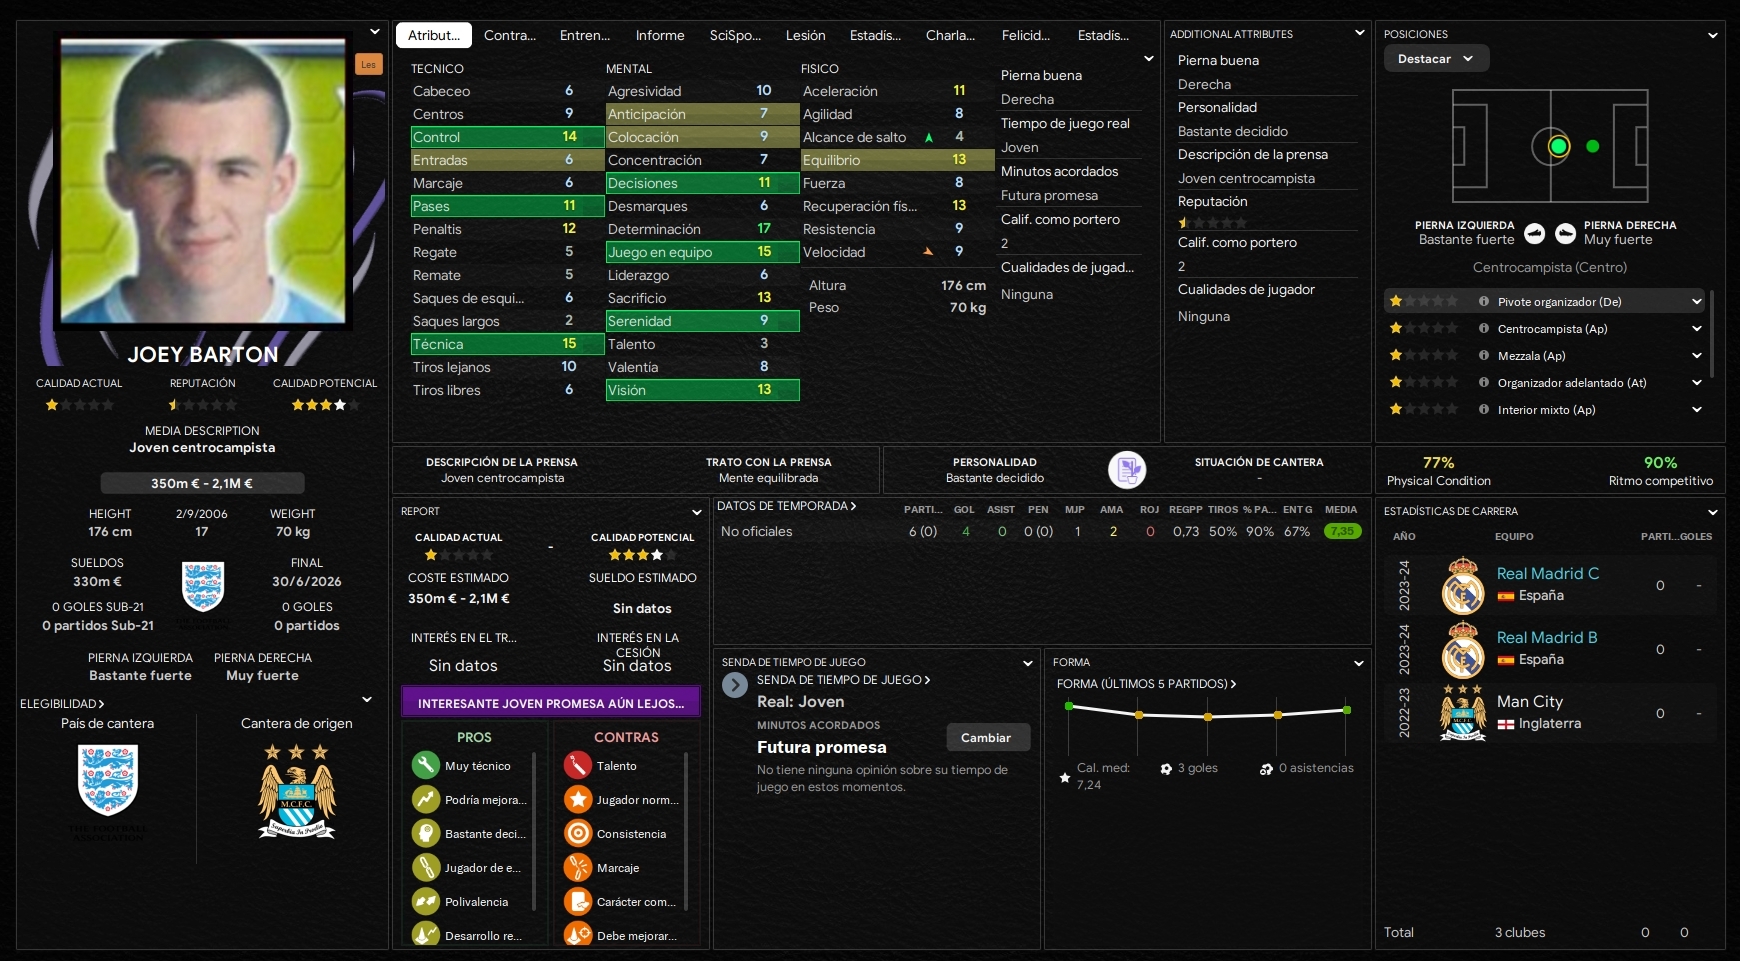Click the round arrow icon beside 'Real: Joven'
The image size is (1740, 961).
(x=735, y=685)
